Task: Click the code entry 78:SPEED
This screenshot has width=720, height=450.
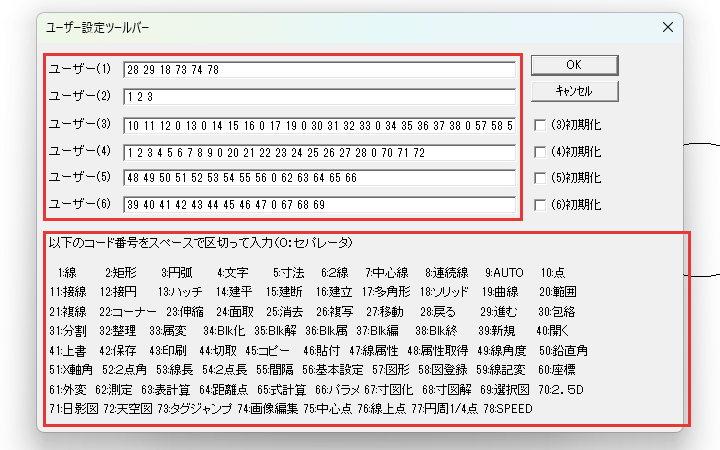Action: 508,409
